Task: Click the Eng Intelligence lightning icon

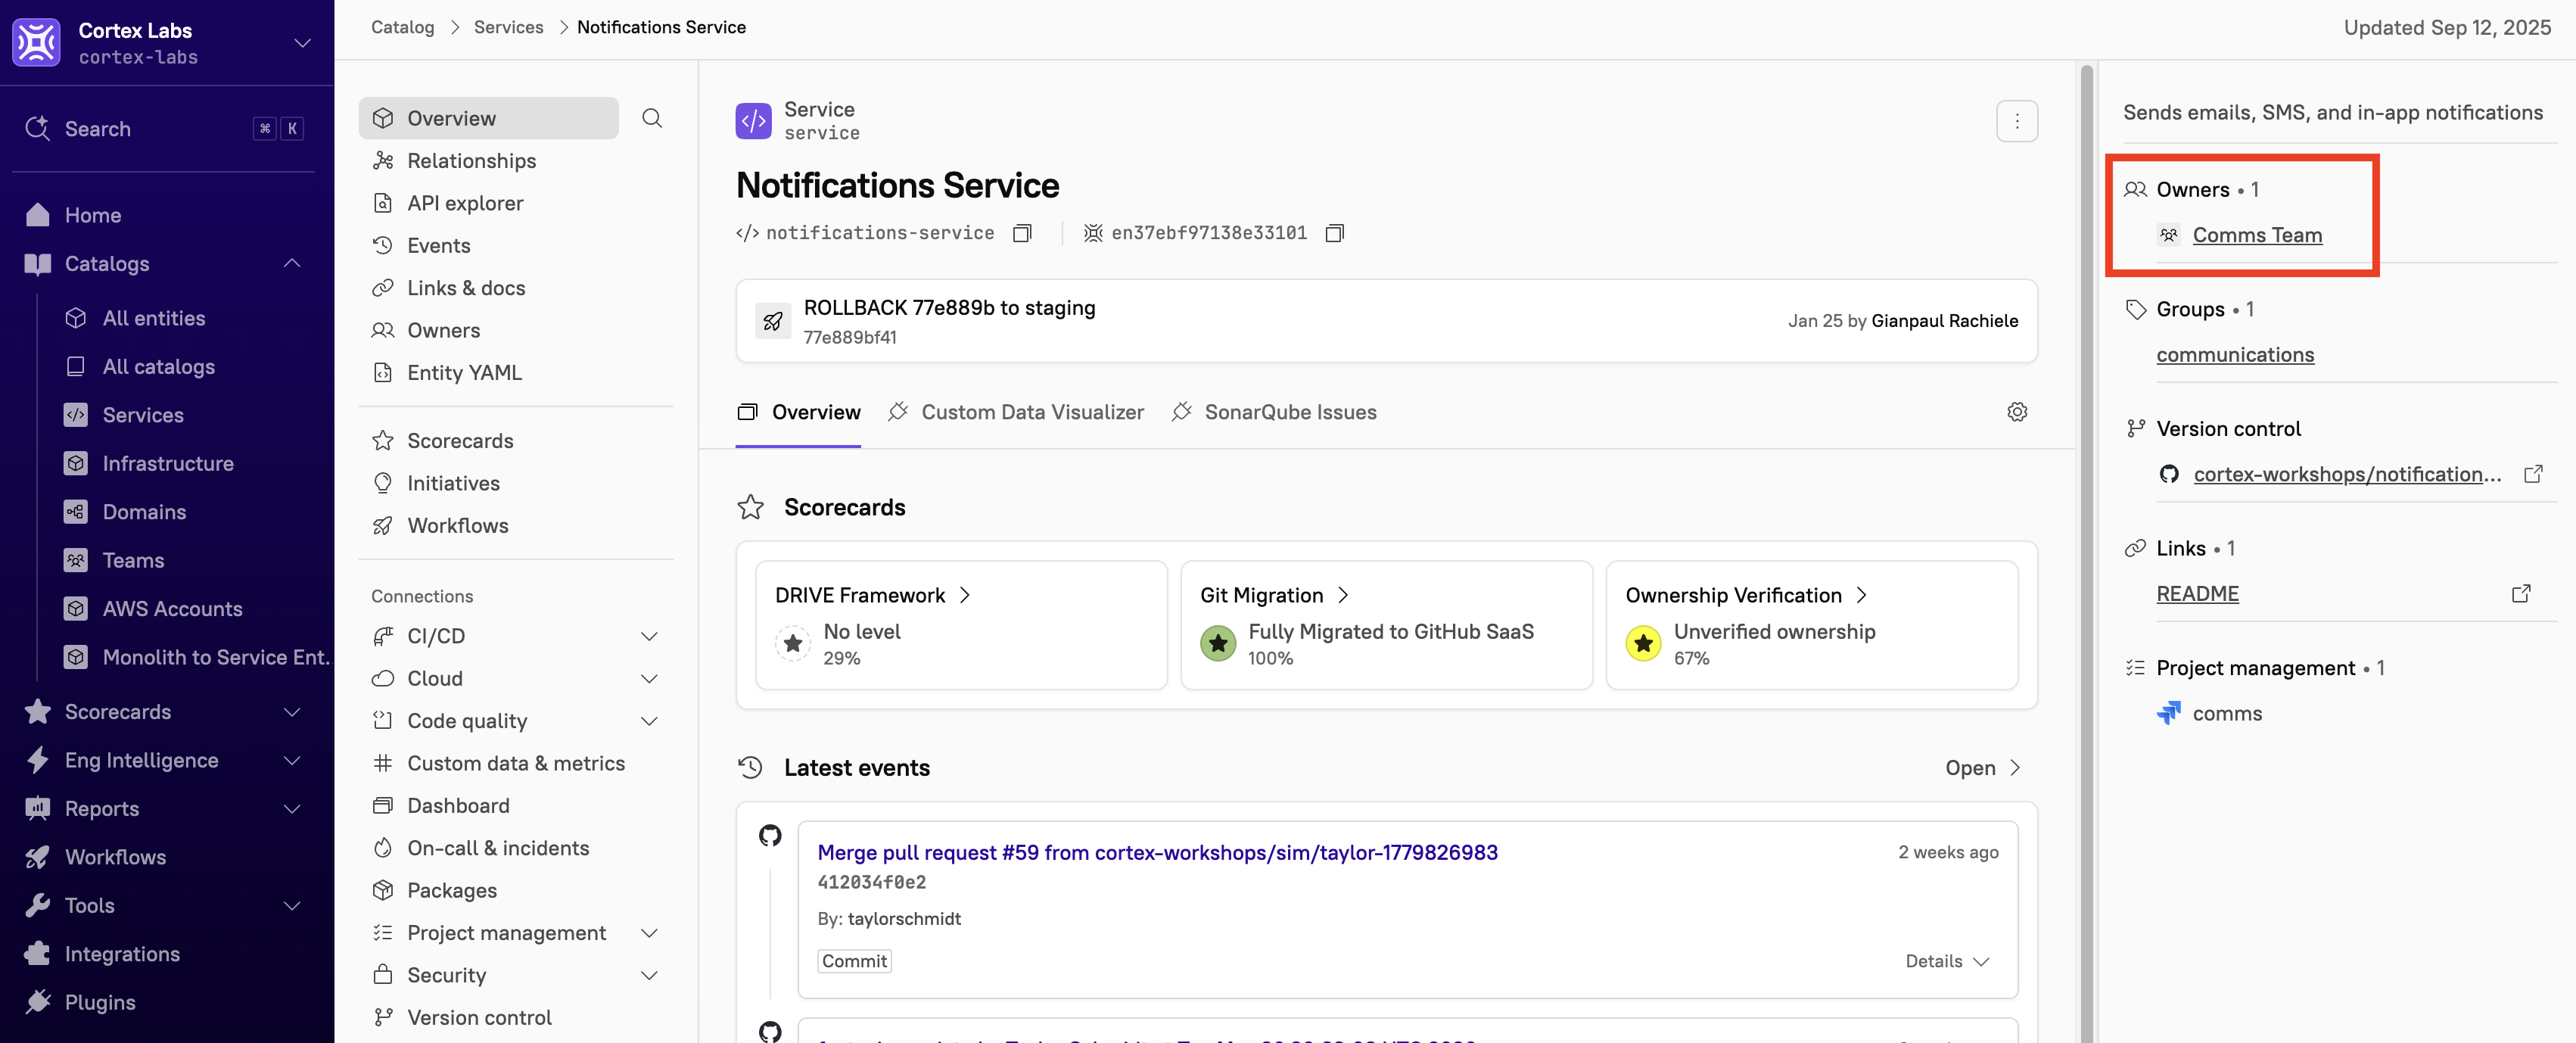Action: pos(38,760)
